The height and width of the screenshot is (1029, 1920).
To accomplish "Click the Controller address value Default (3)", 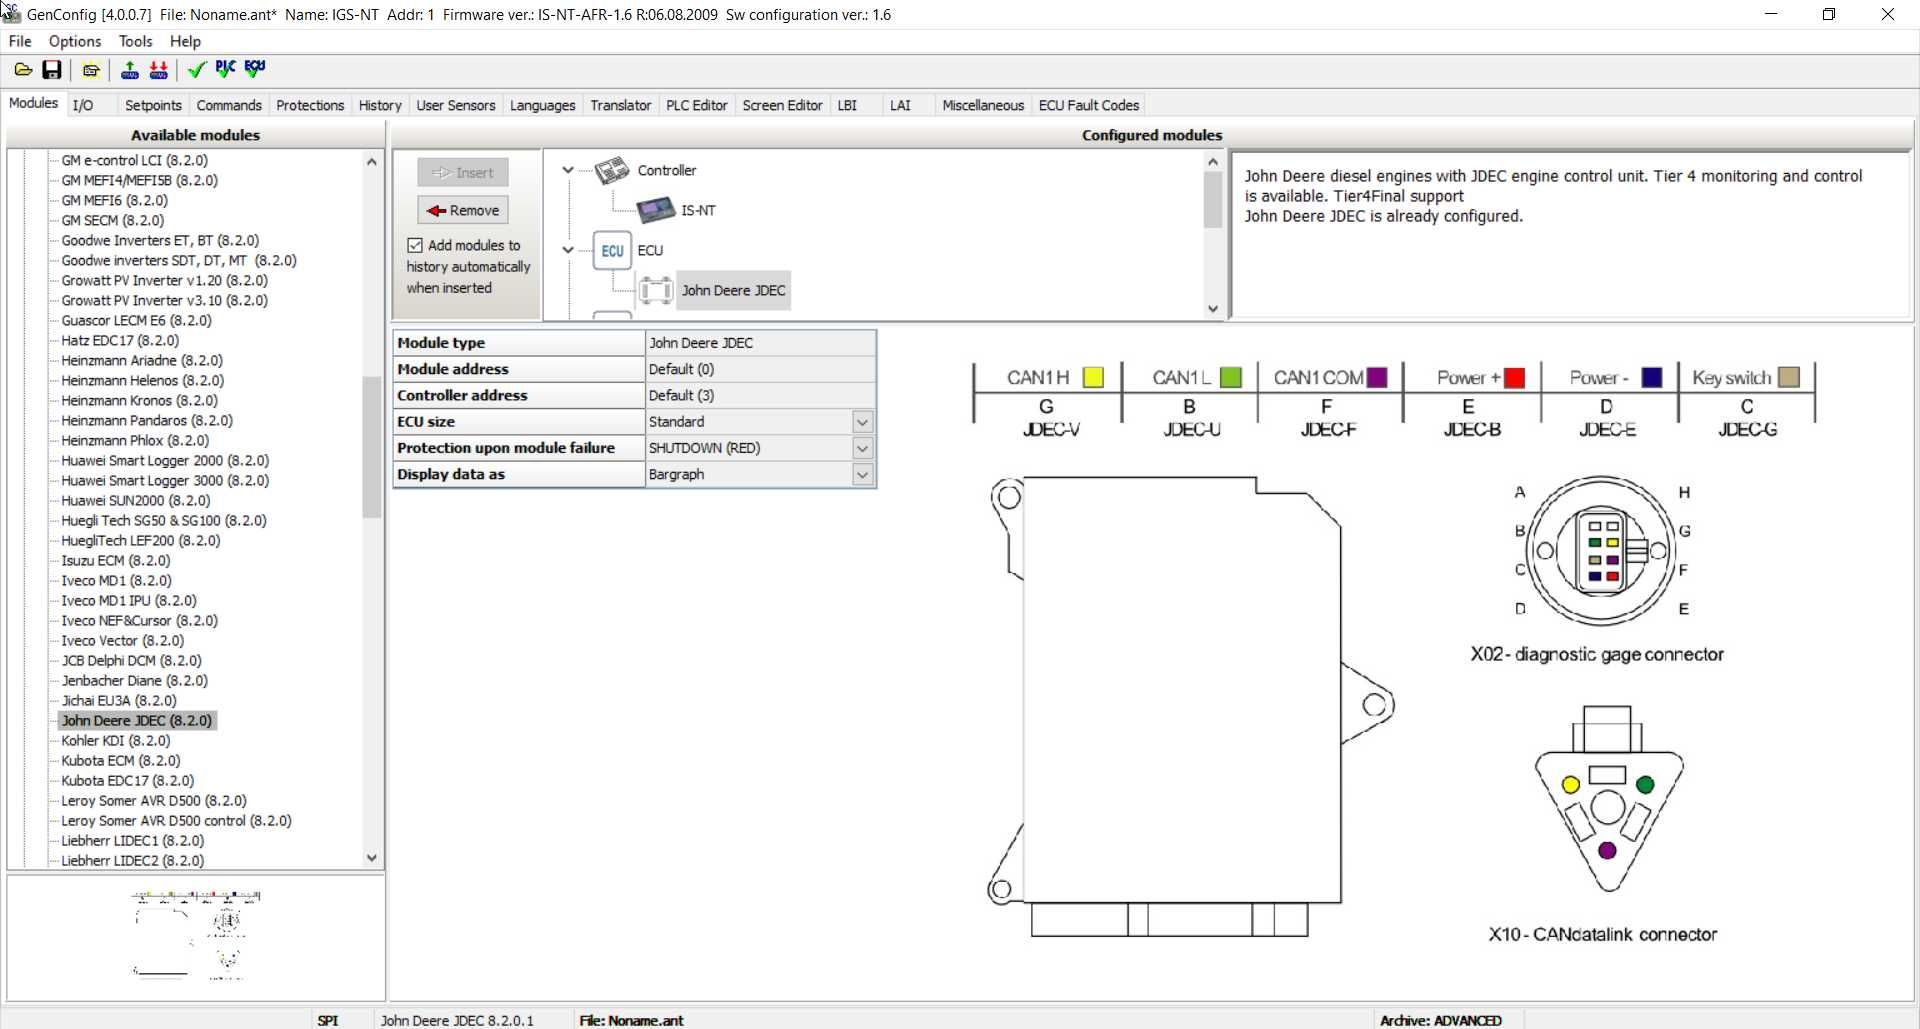I will point(760,395).
